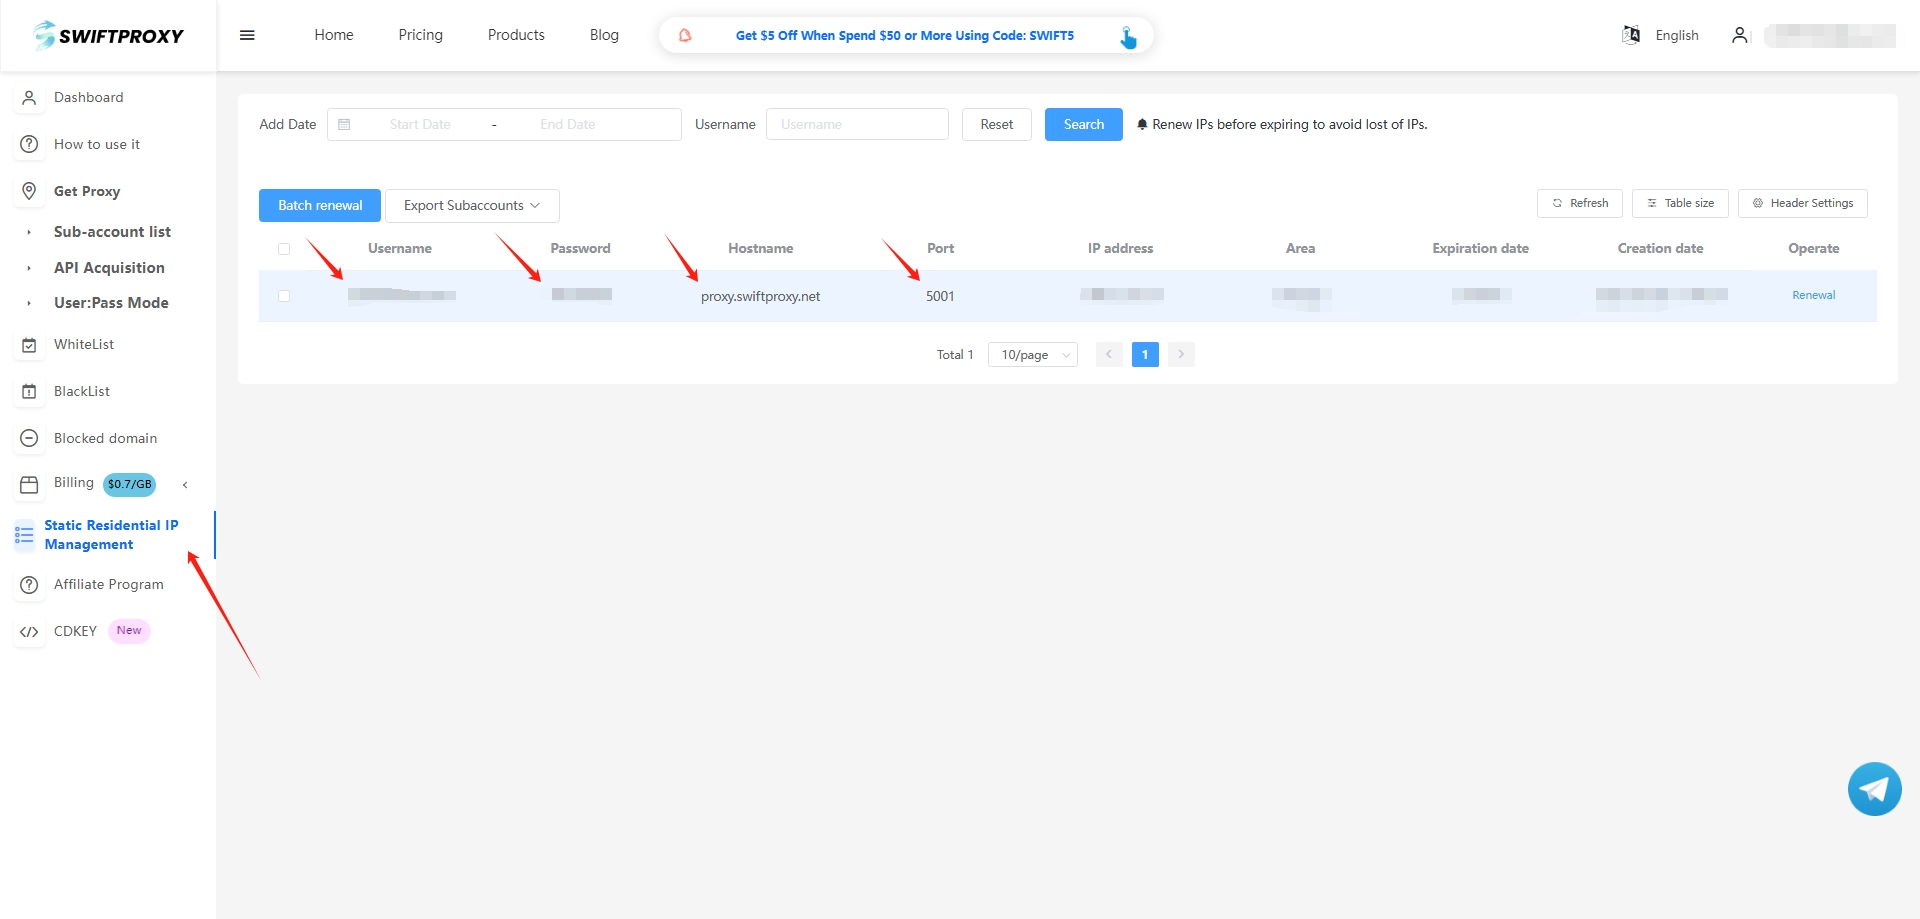Click the calendar icon in date field
Viewport: 1920px width, 919px height.
tap(344, 125)
